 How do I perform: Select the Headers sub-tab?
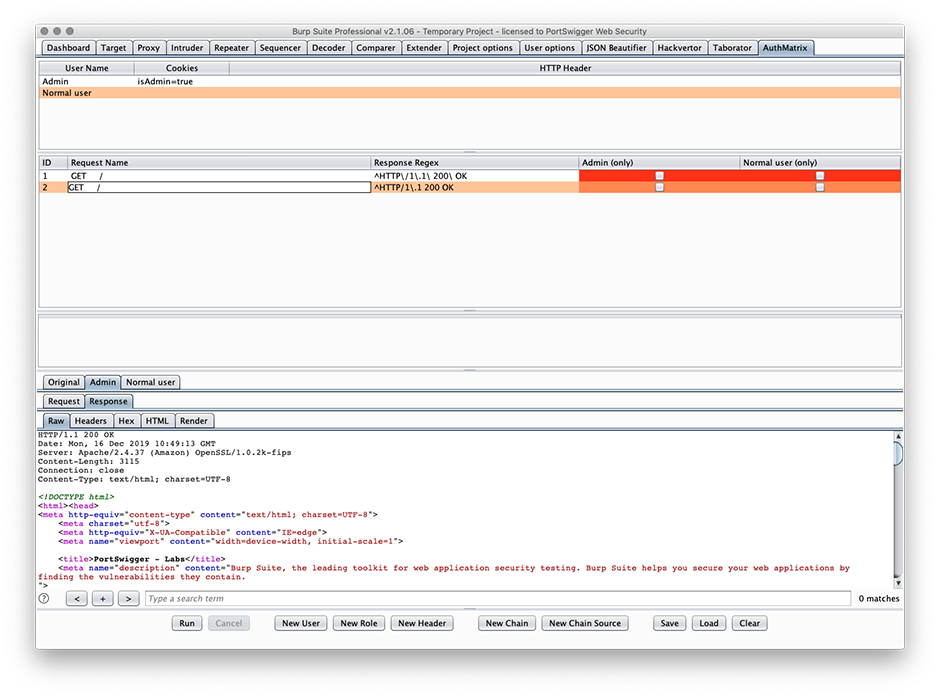(90, 420)
